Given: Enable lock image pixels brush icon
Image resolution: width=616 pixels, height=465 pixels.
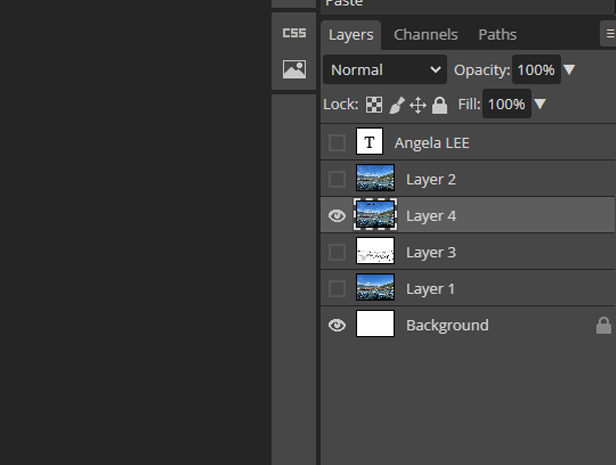Looking at the screenshot, I should 396,105.
